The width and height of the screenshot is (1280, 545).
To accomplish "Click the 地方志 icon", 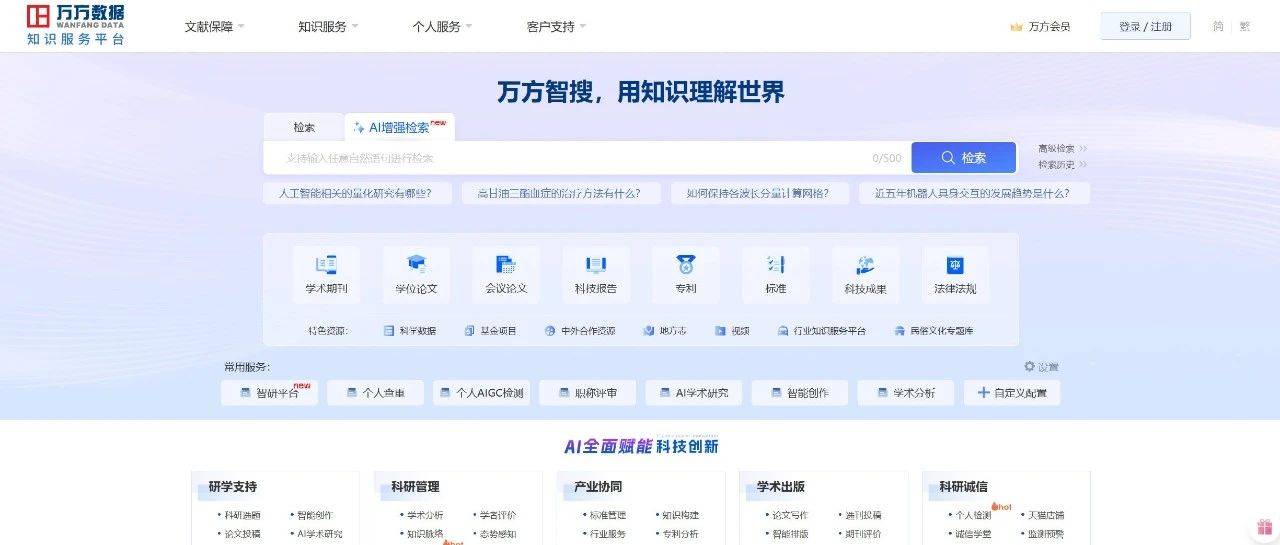I will tap(649, 330).
